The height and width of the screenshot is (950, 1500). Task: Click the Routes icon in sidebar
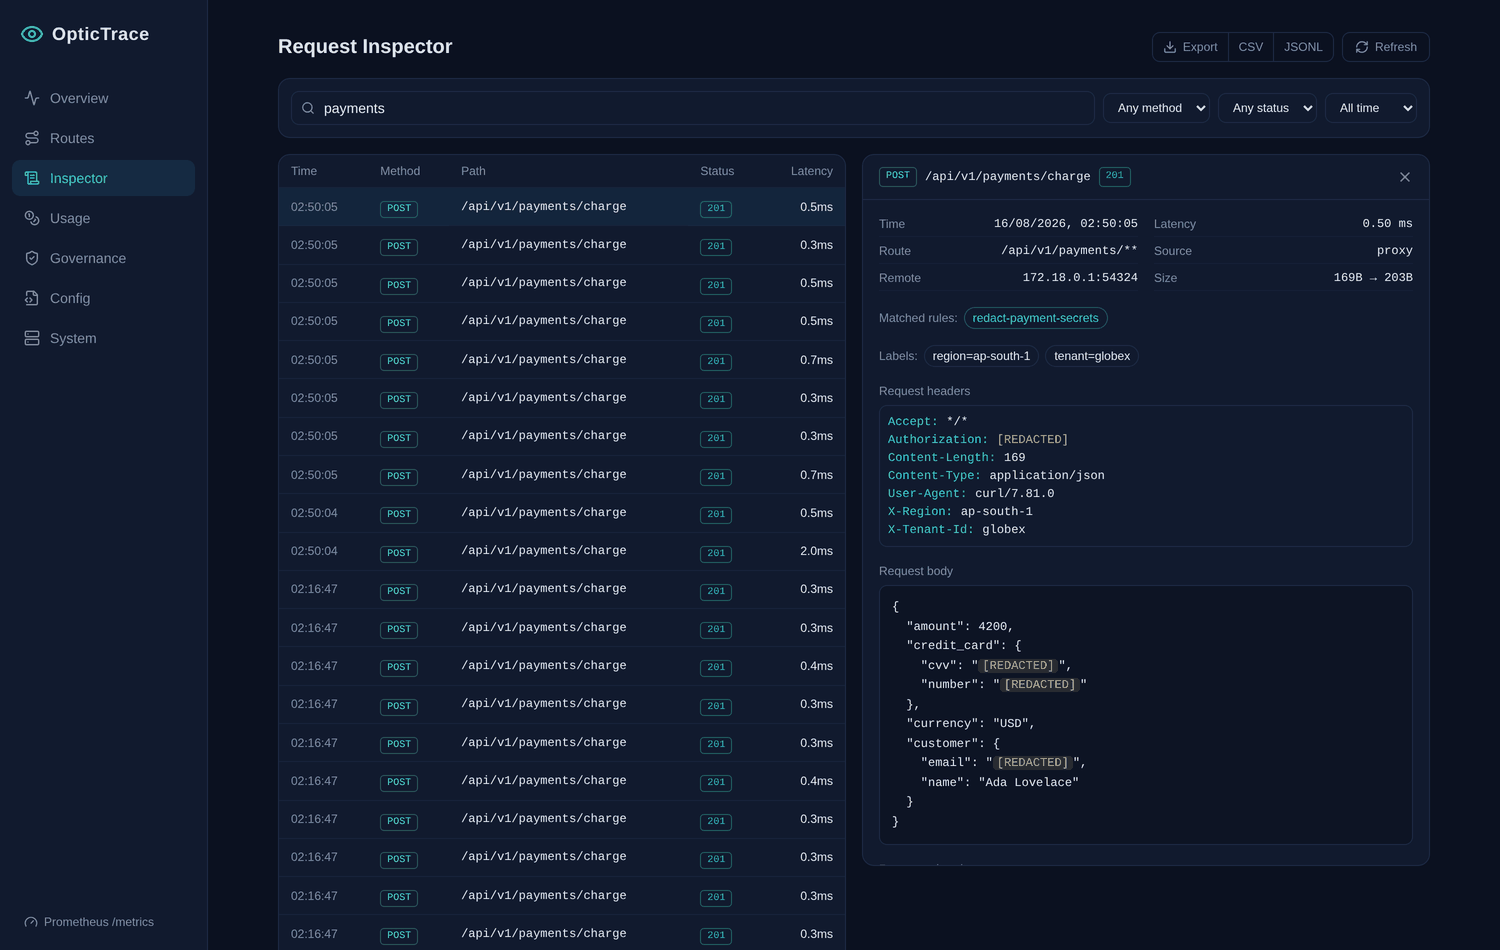32,138
